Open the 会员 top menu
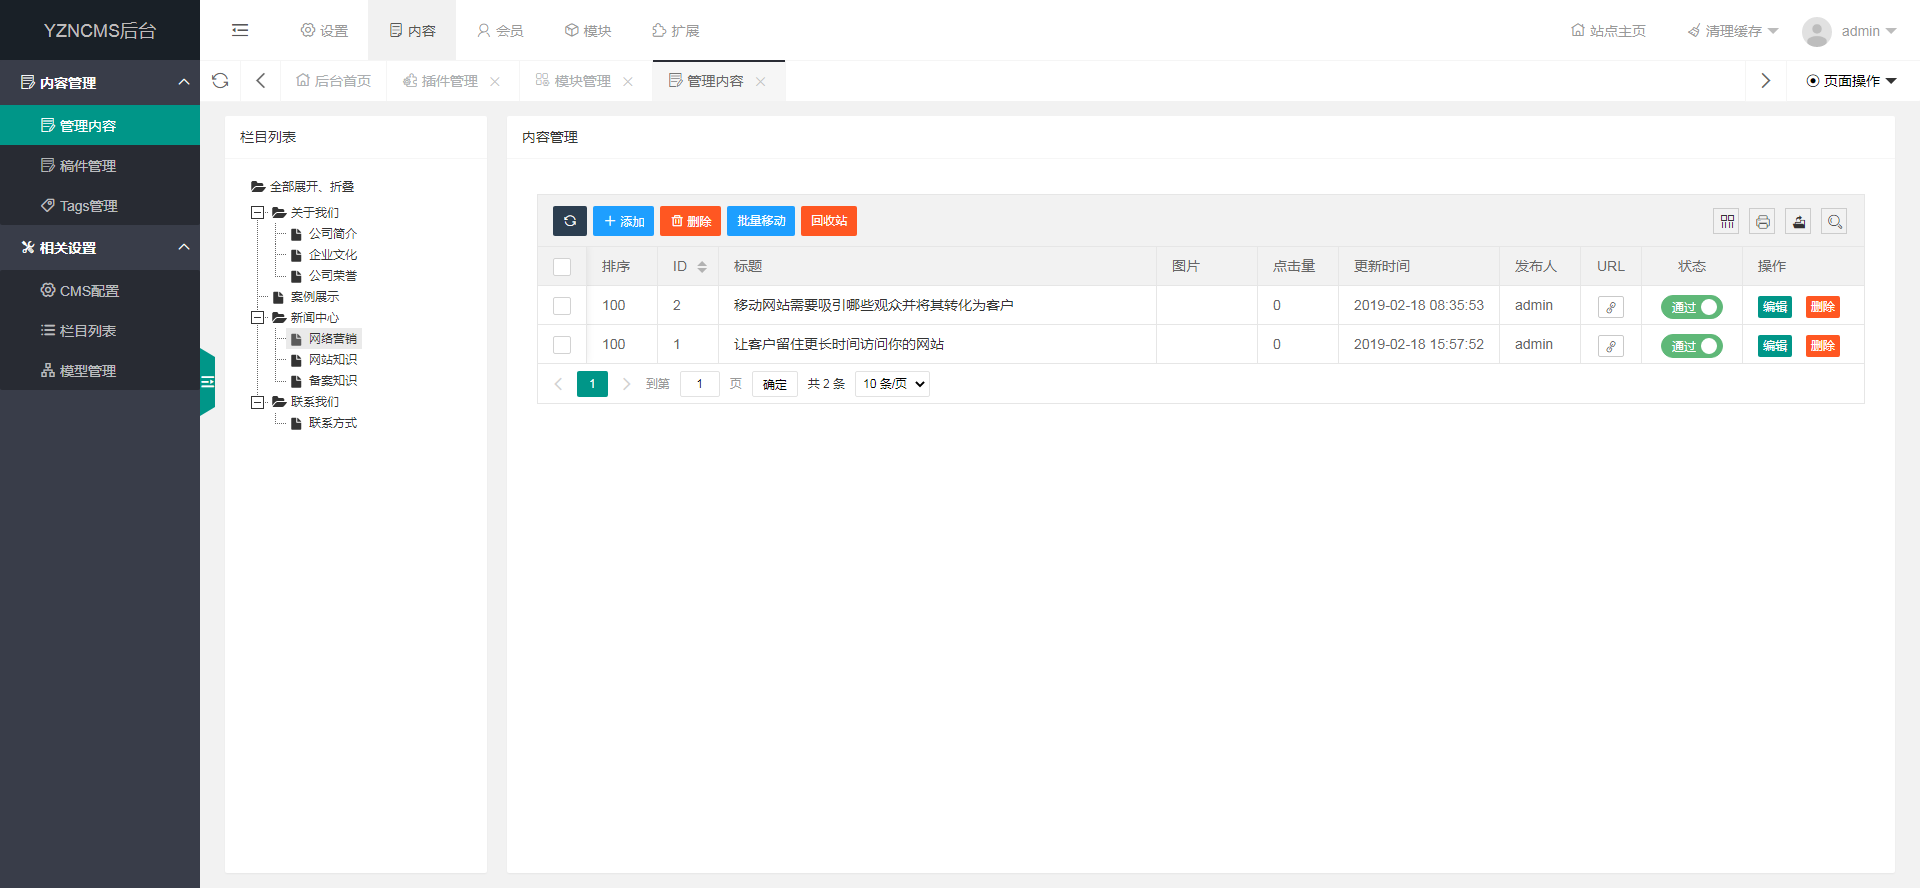The image size is (1920, 888). coord(500,30)
